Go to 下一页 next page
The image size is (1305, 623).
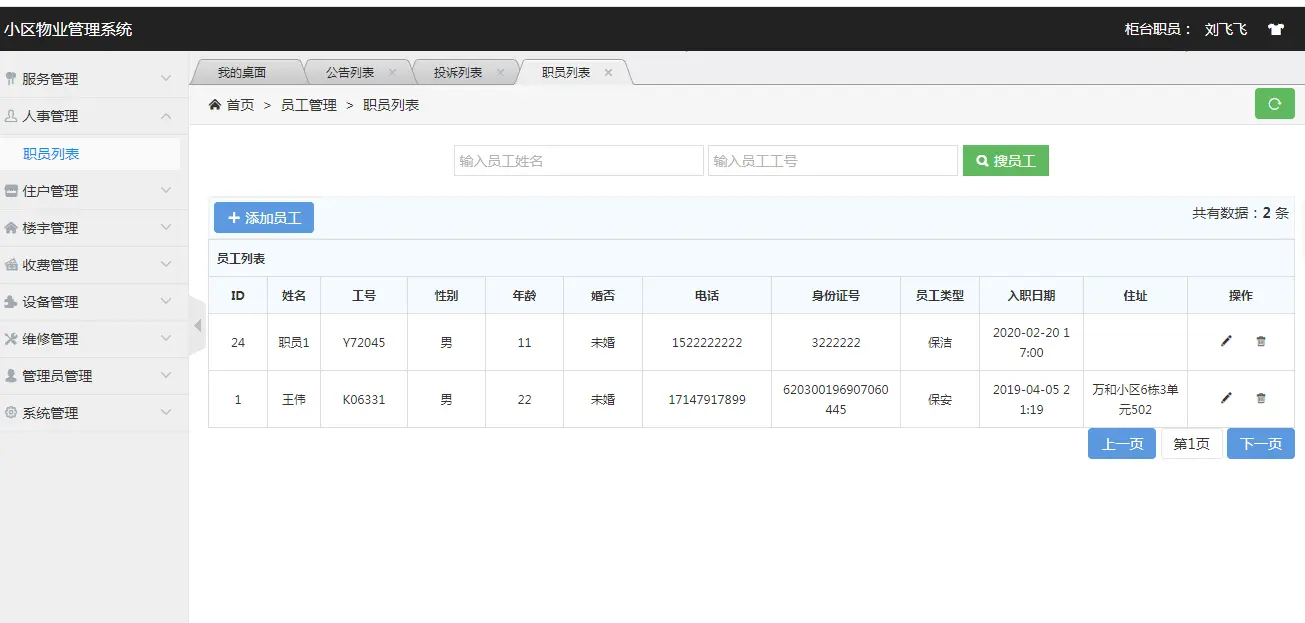pyautogui.click(x=1261, y=443)
